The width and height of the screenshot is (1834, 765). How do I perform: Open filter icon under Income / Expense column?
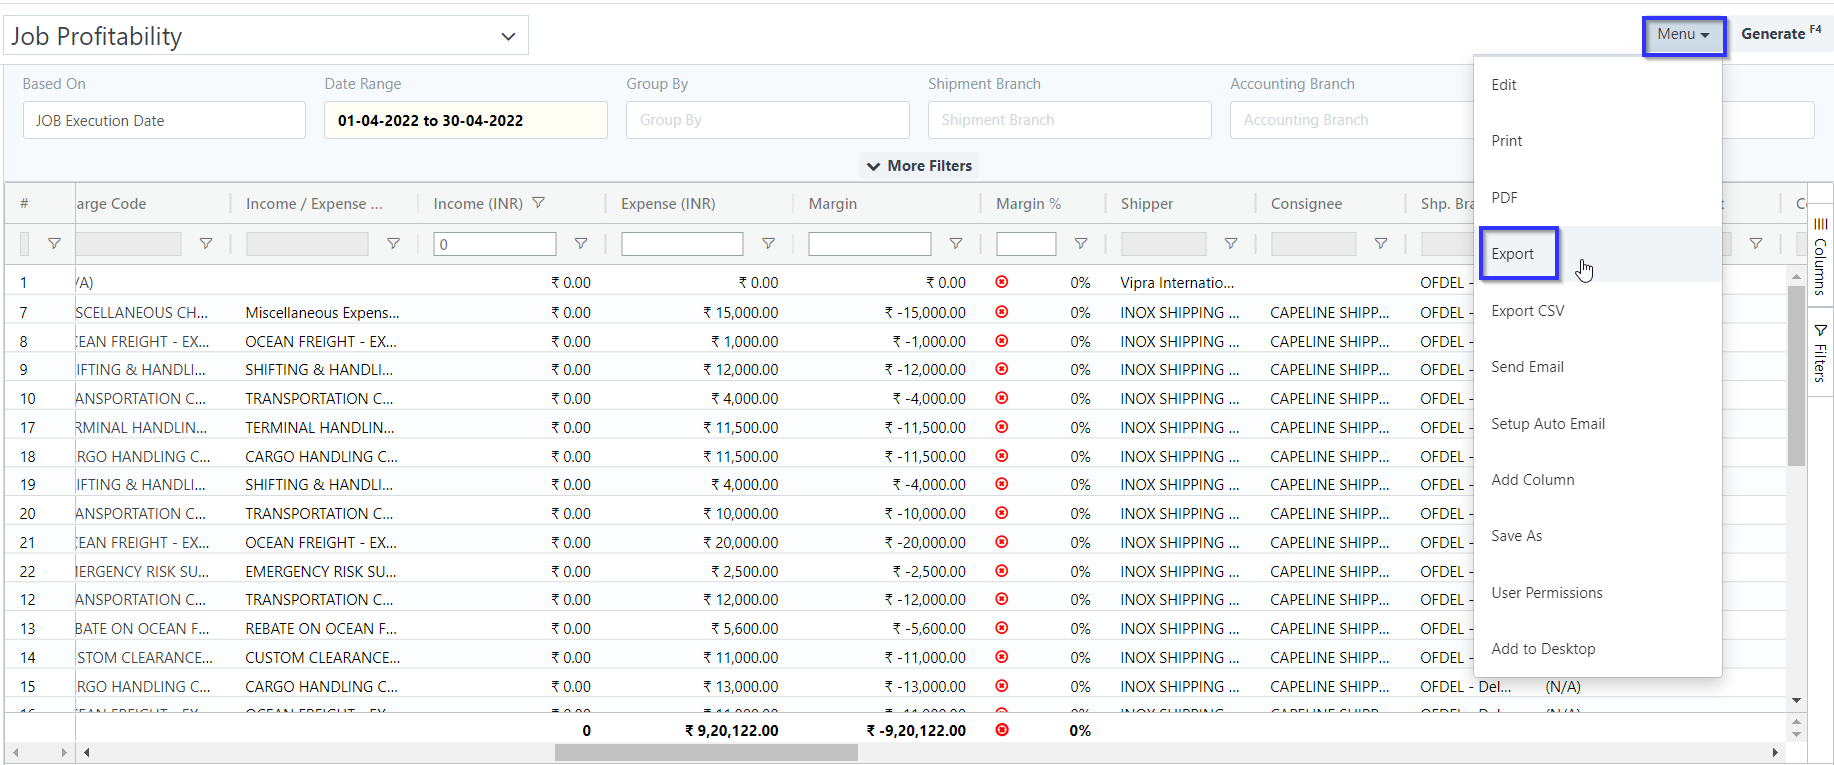pos(393,244)
